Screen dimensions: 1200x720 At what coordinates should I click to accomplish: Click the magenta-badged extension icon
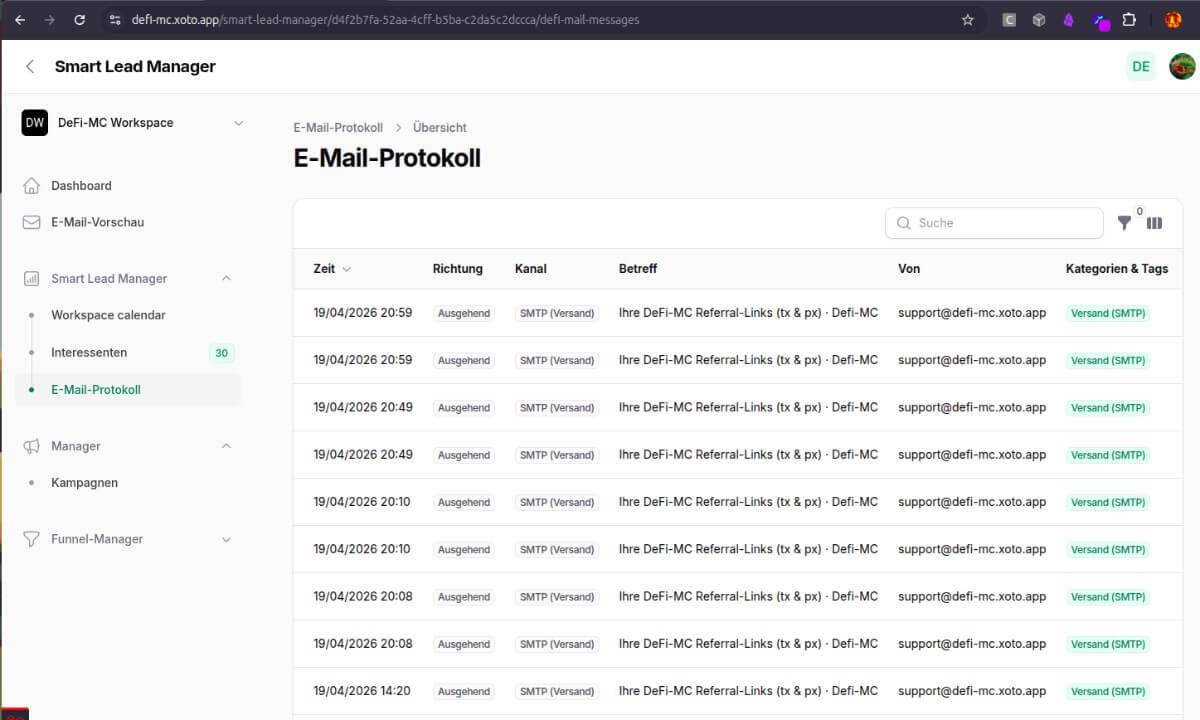[1101, 20]
